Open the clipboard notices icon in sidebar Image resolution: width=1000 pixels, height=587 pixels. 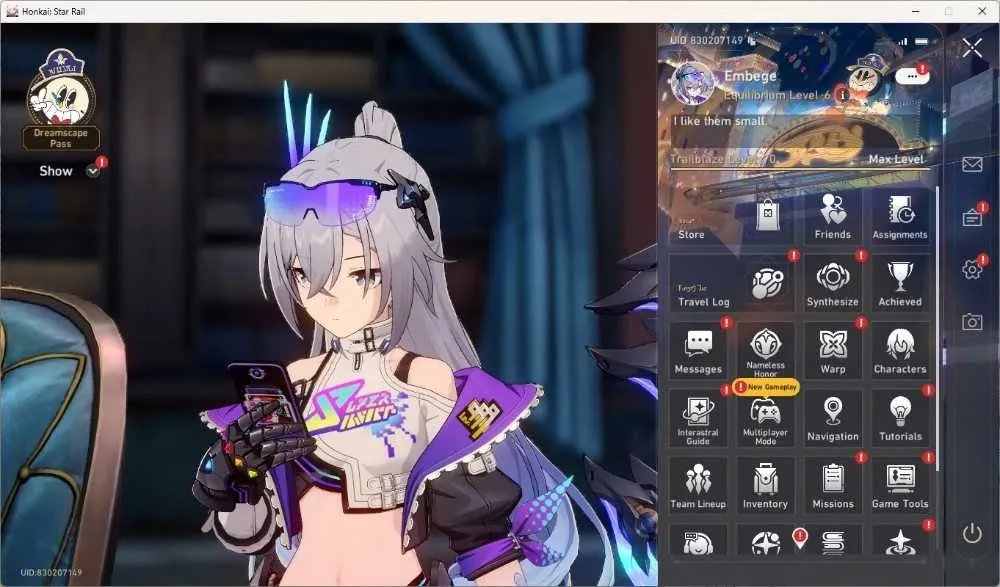tap(972, 218)
